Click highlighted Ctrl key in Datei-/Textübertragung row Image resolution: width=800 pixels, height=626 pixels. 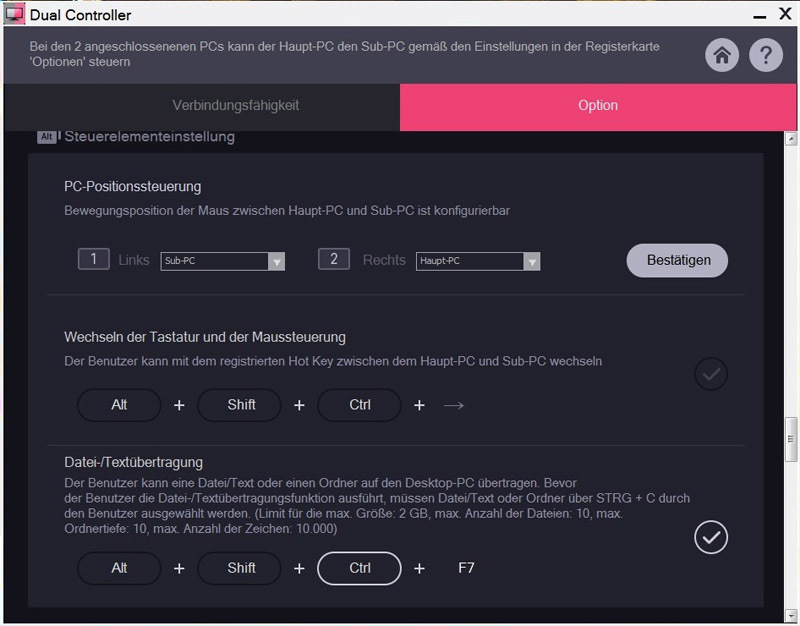tap(359, 568)
